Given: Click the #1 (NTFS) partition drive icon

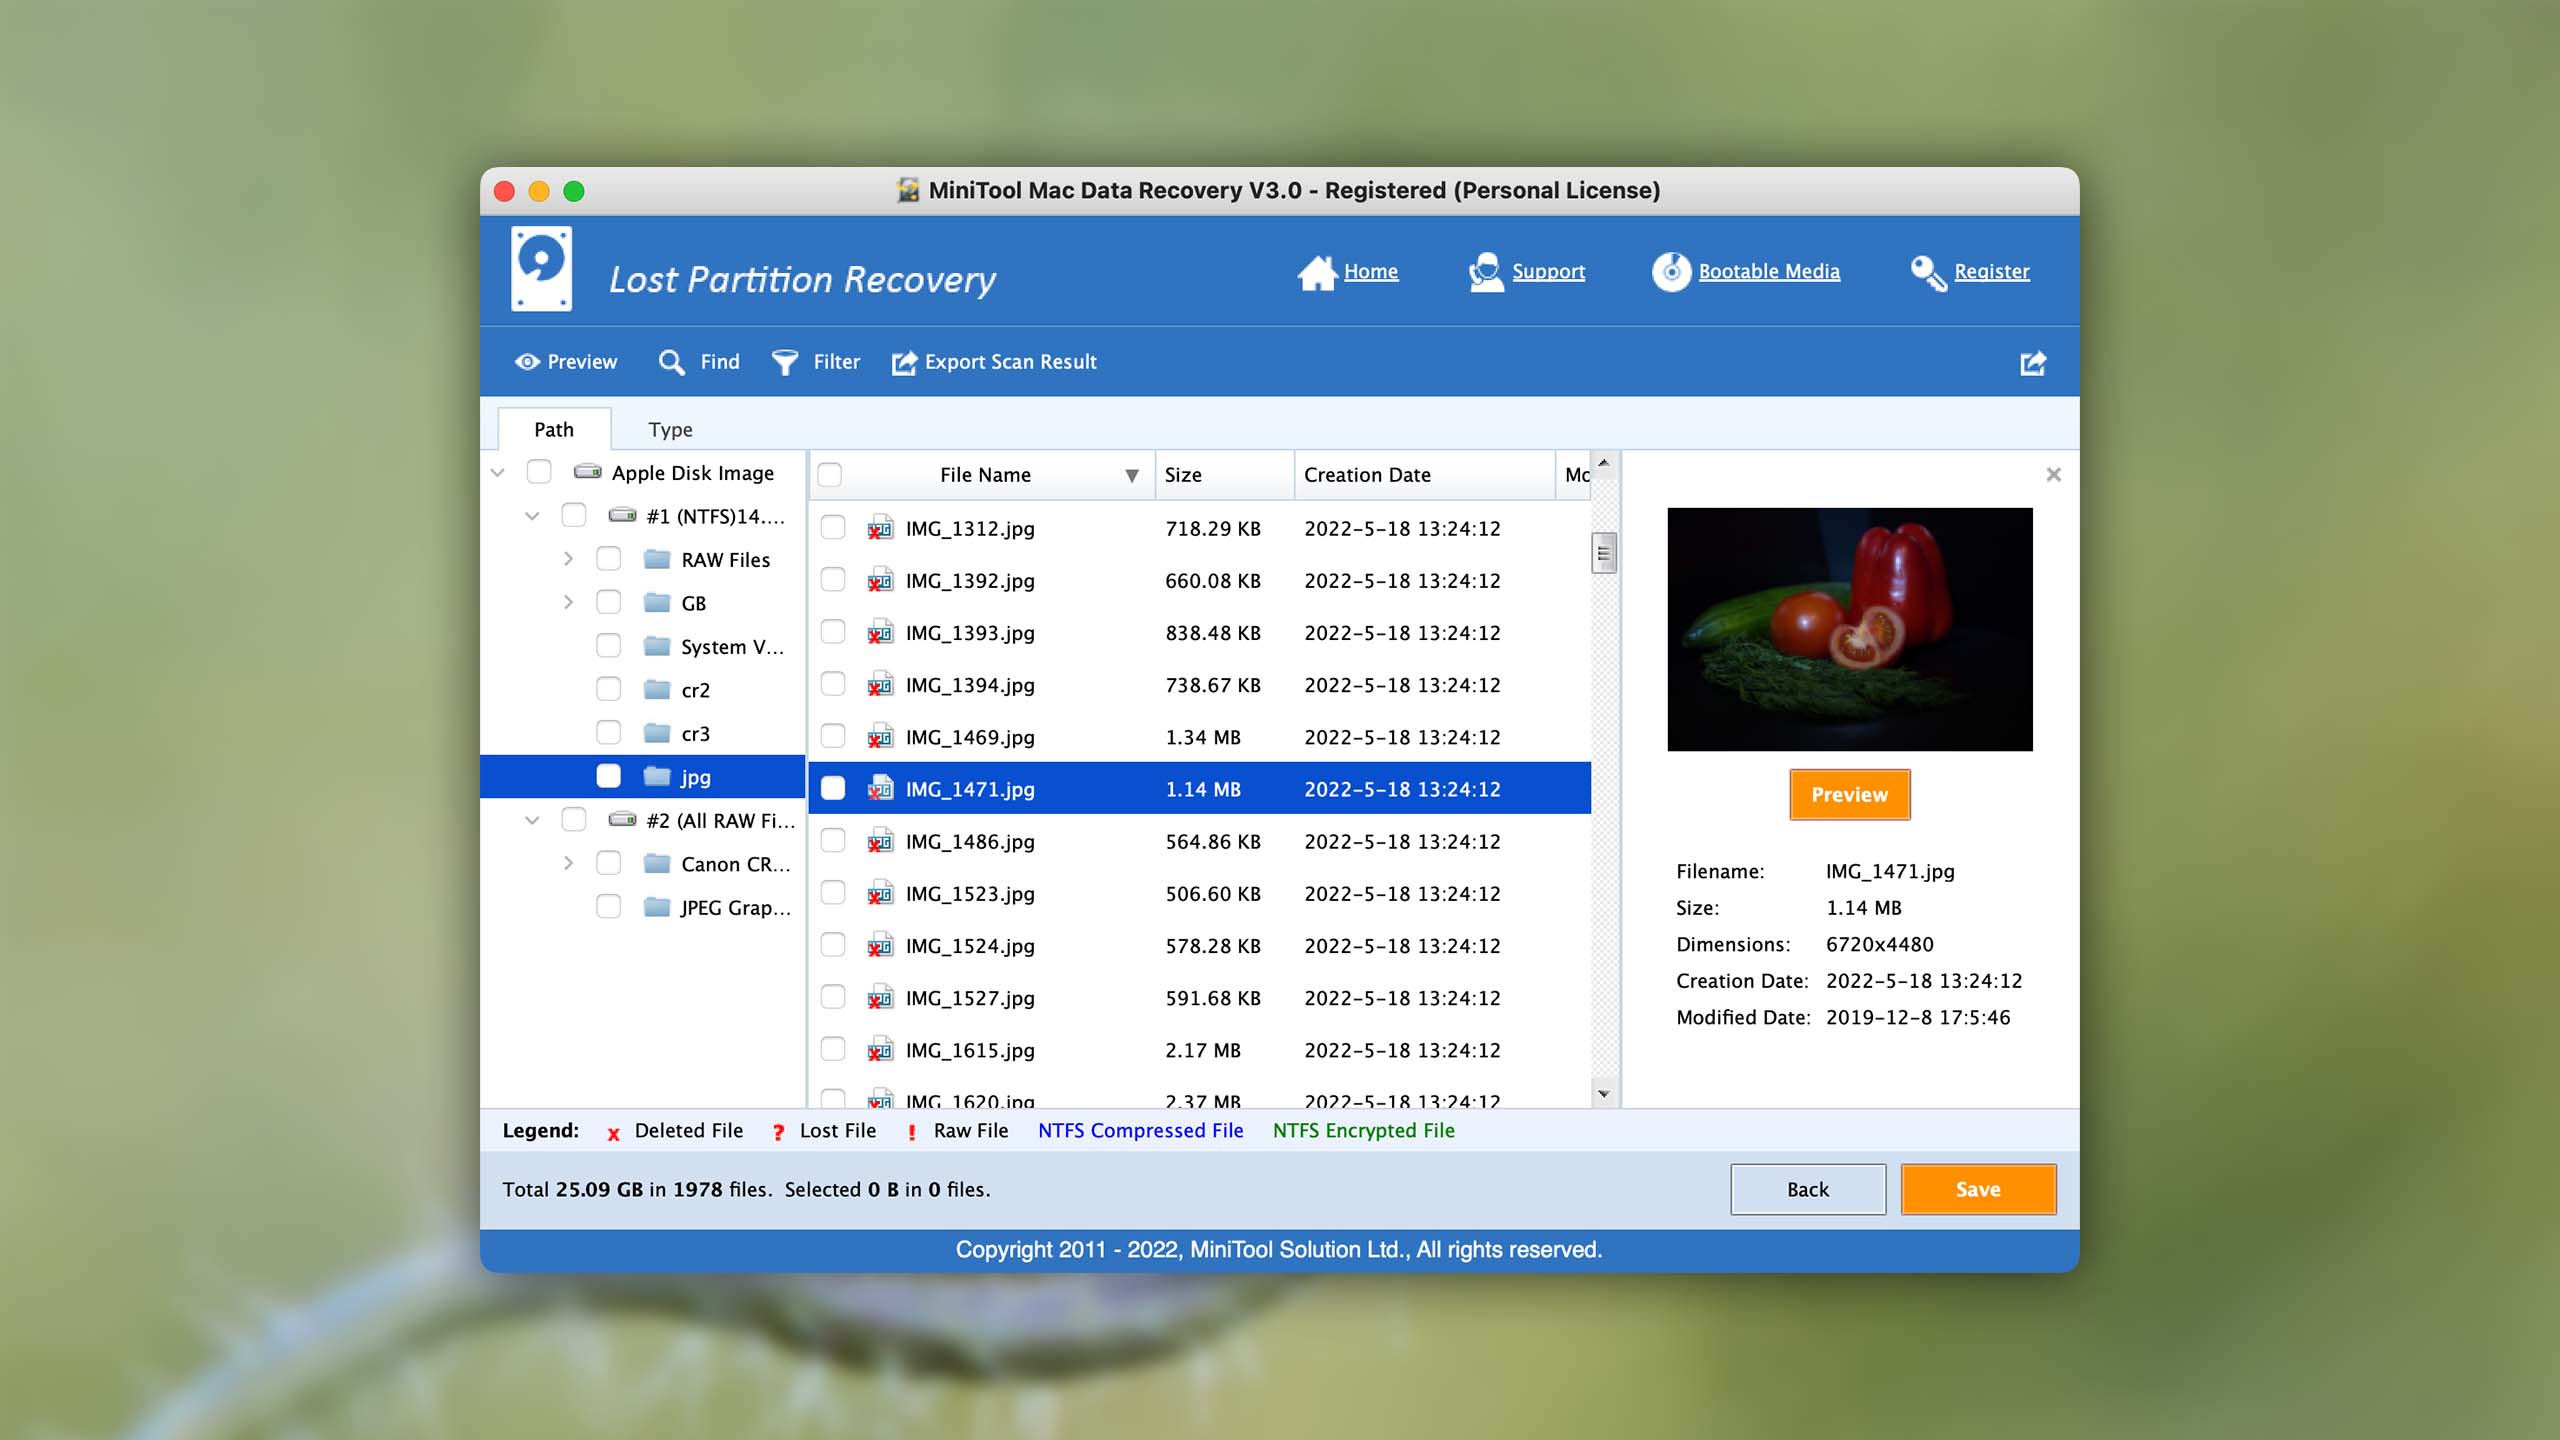Looking at the screenshot, I should pyautogui.click(x=622, y=516).
